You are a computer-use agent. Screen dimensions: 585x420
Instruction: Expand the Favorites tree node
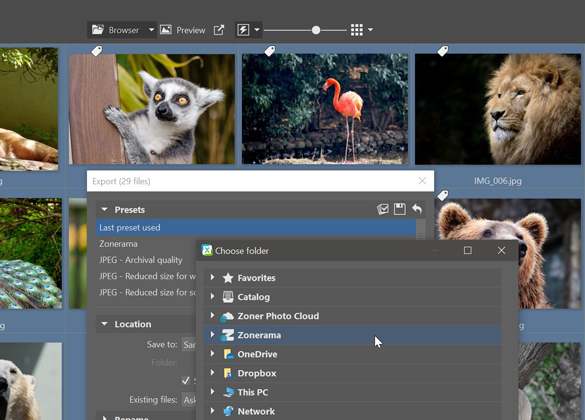[x=212, y=278]
